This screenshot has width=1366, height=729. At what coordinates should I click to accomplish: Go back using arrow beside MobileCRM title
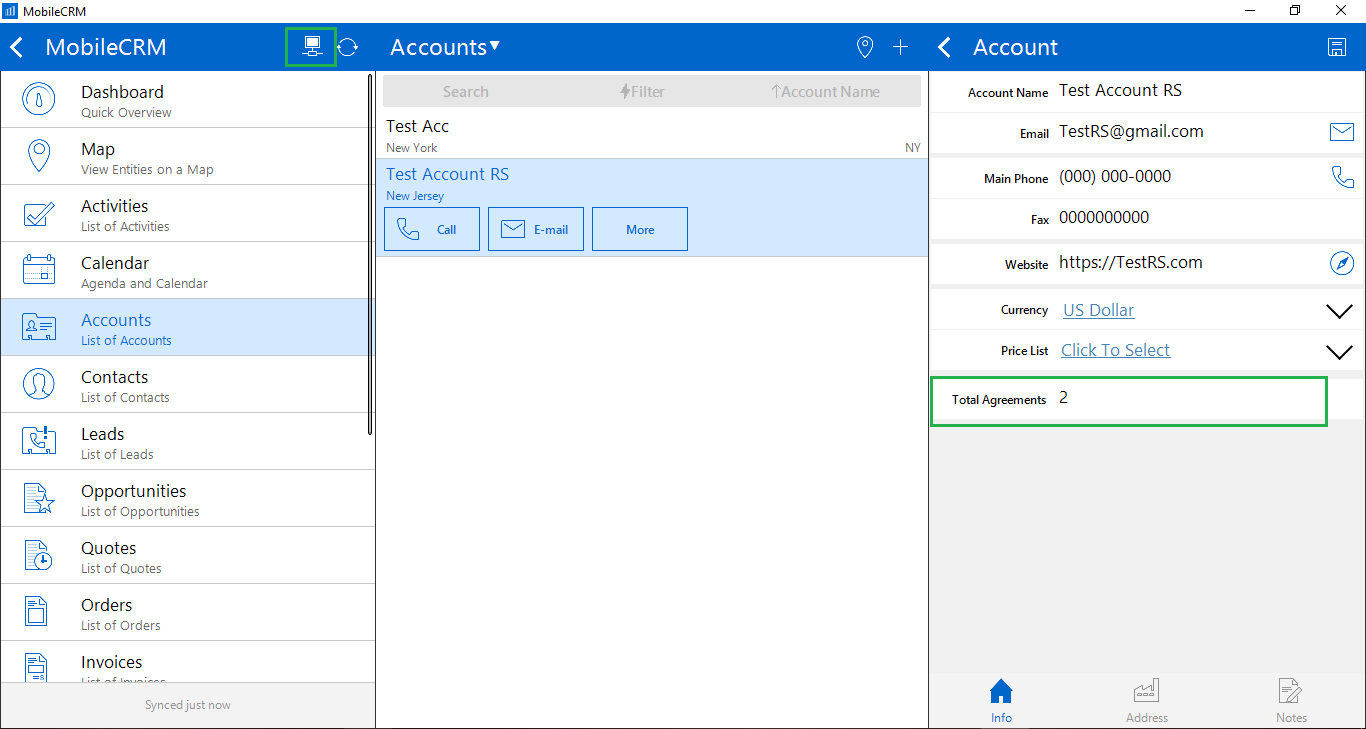coord(17,47)
